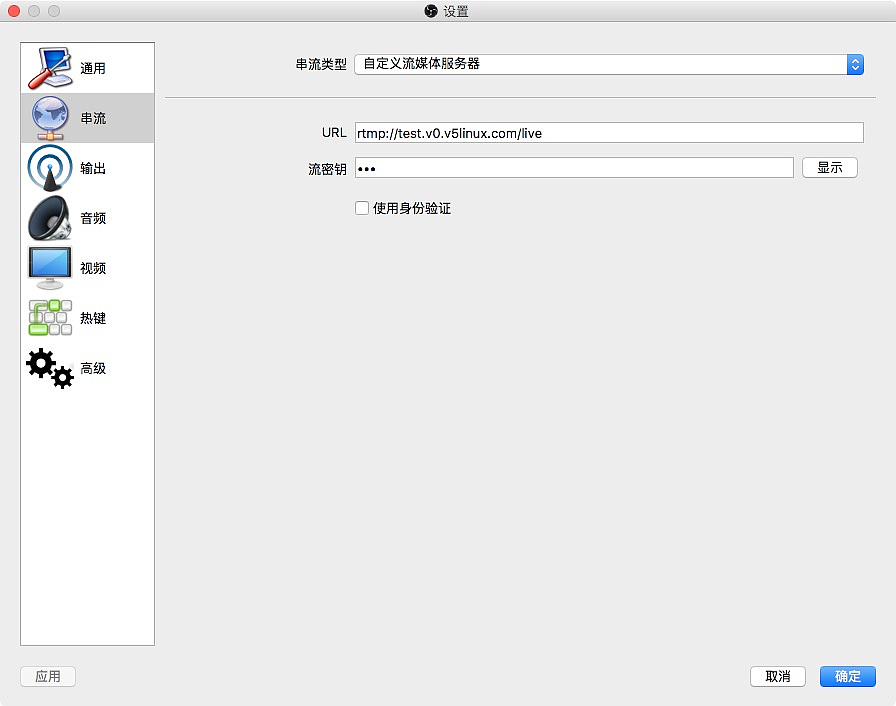The height and width of the screenshot is (706, 896).
Task: Click the Audio (音频) speaker icon
Action: (50, 218)
